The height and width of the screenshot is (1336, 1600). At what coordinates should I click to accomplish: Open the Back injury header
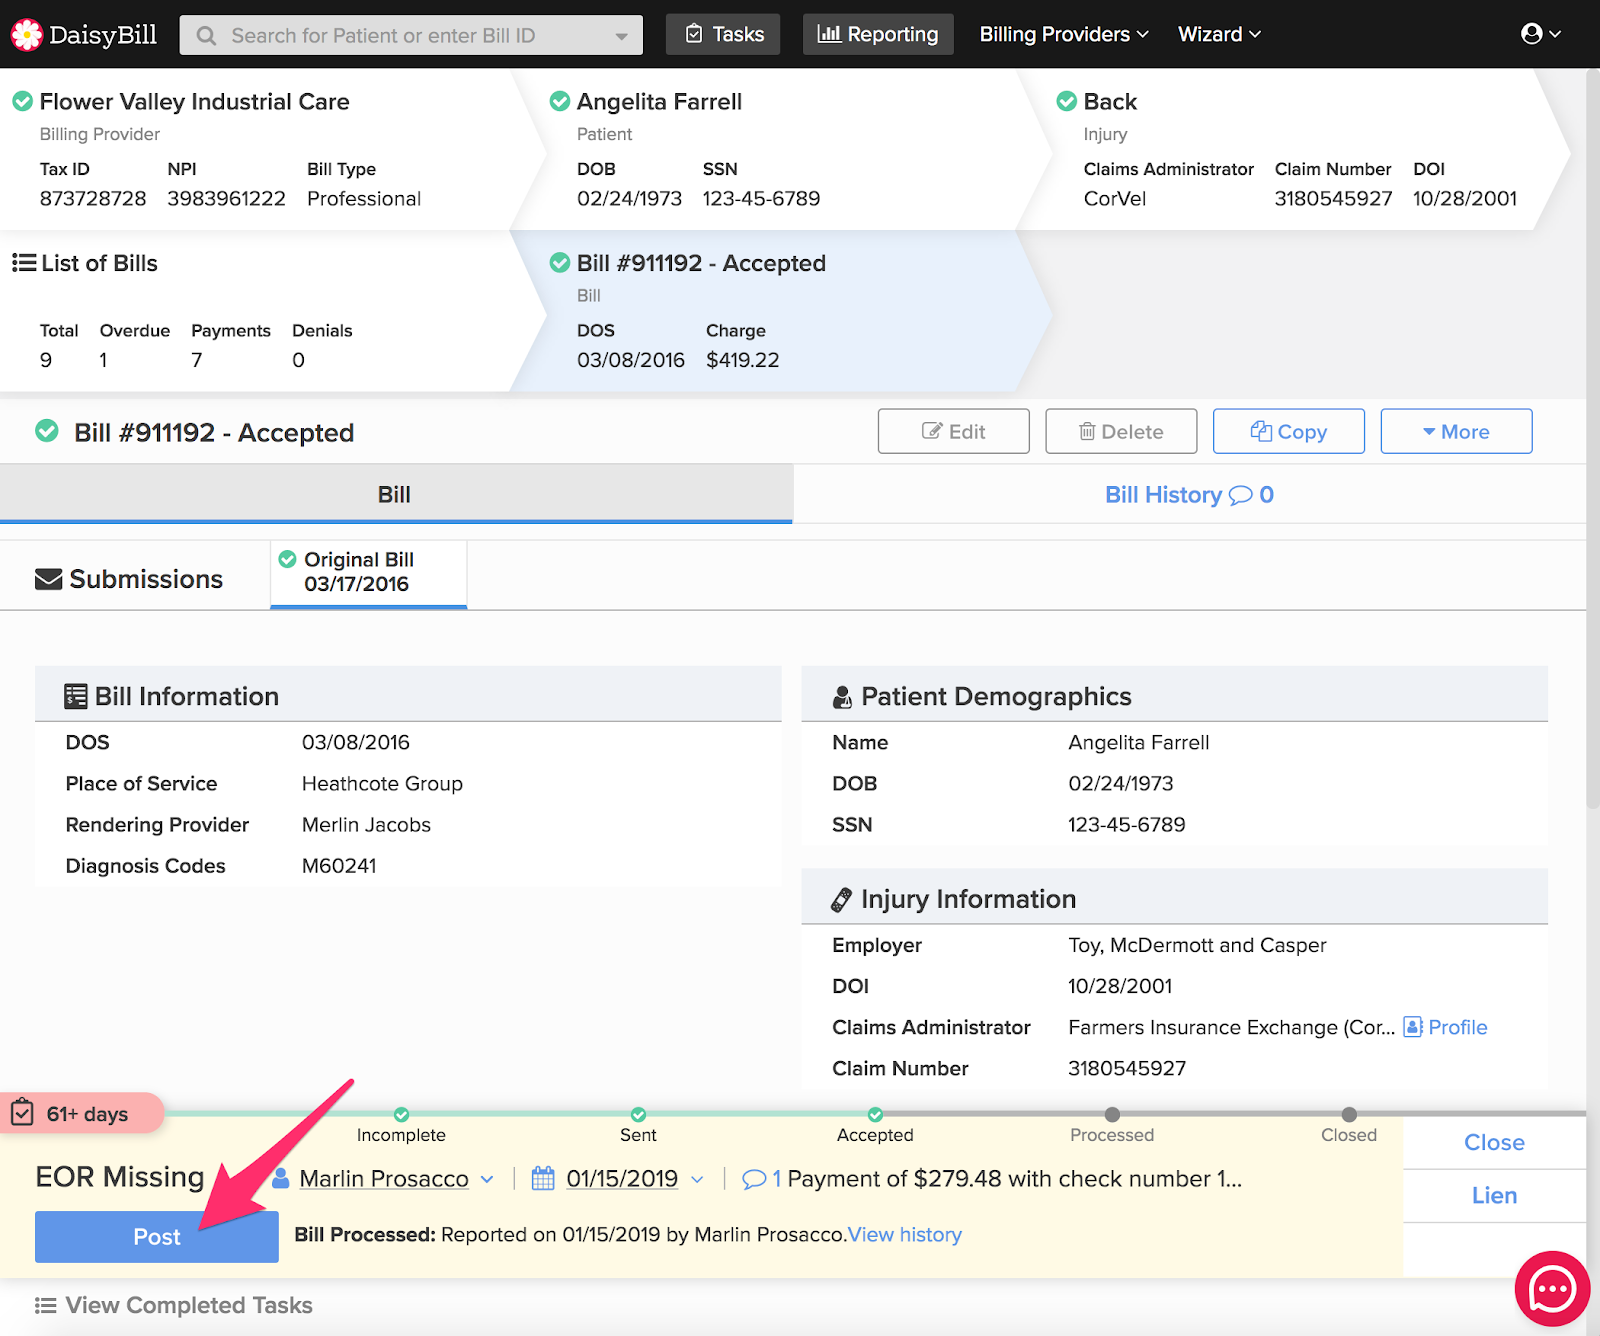coord(1110,101)
